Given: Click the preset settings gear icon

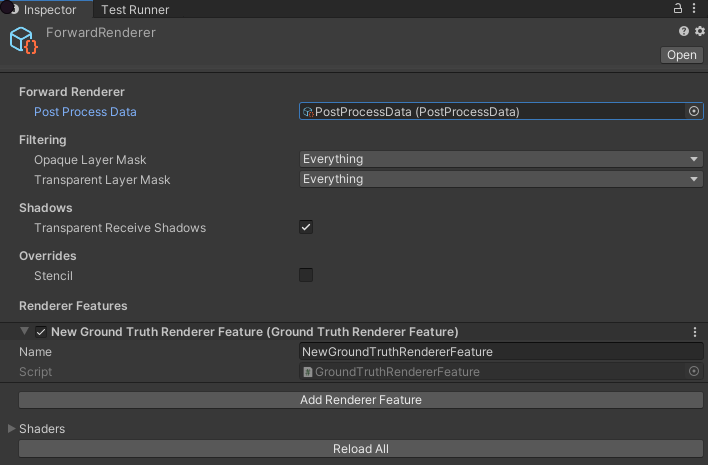Looking at the screenshot, I should click(699, 32).
